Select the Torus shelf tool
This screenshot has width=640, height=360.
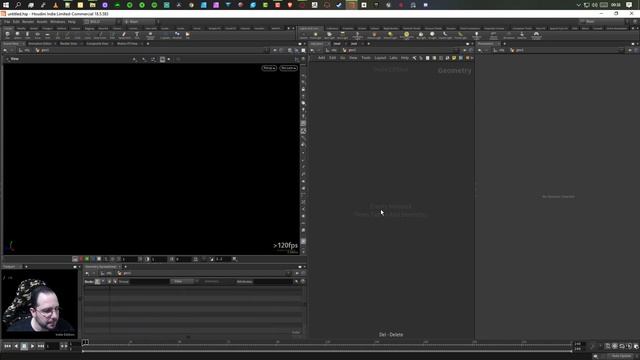tap(38, 36)
